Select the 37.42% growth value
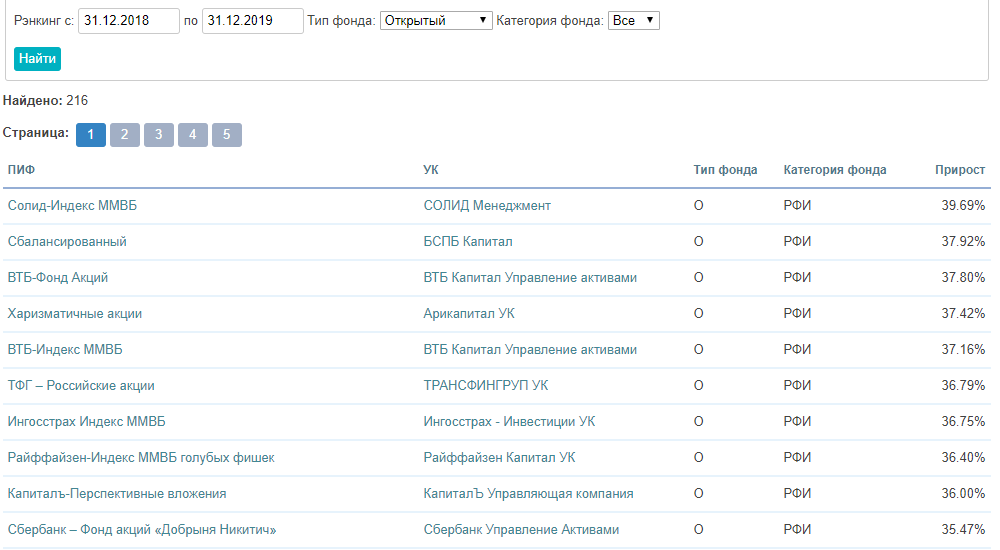 click(963, 313)
